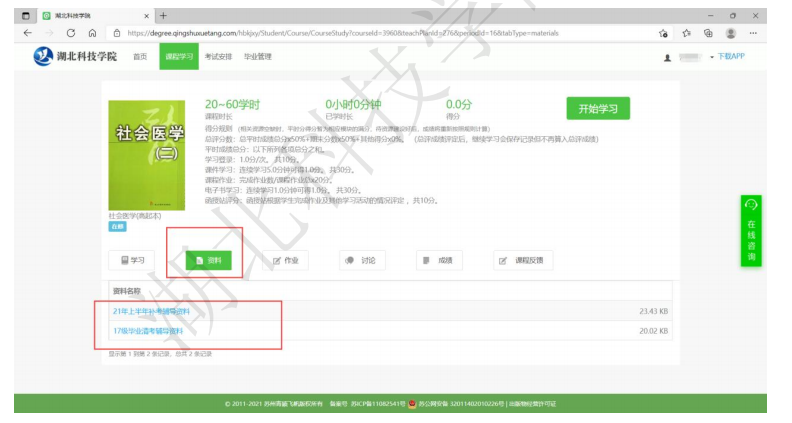The width and height of the screenshot is (792, 423).
Task: Minimize the browser window
Action: [710, 16]
